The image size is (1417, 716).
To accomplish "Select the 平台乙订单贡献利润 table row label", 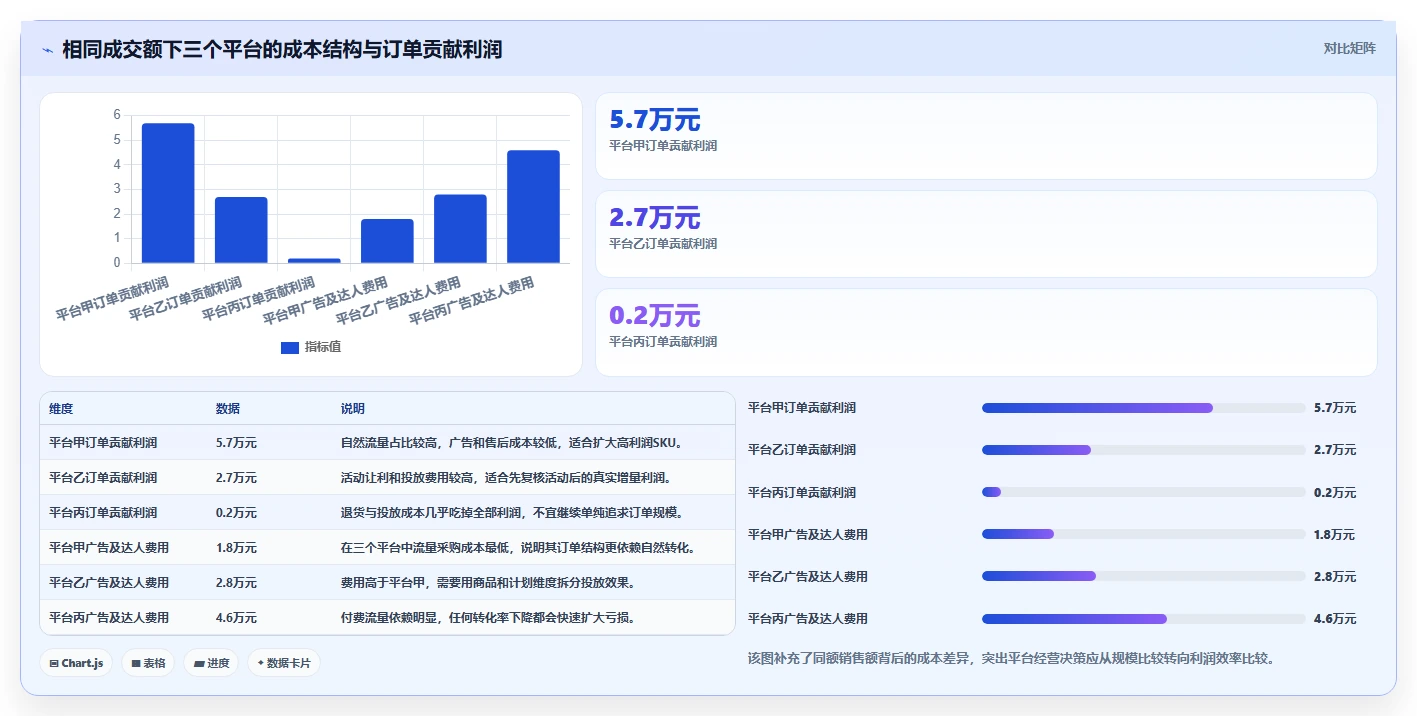I will pos(103,477).
